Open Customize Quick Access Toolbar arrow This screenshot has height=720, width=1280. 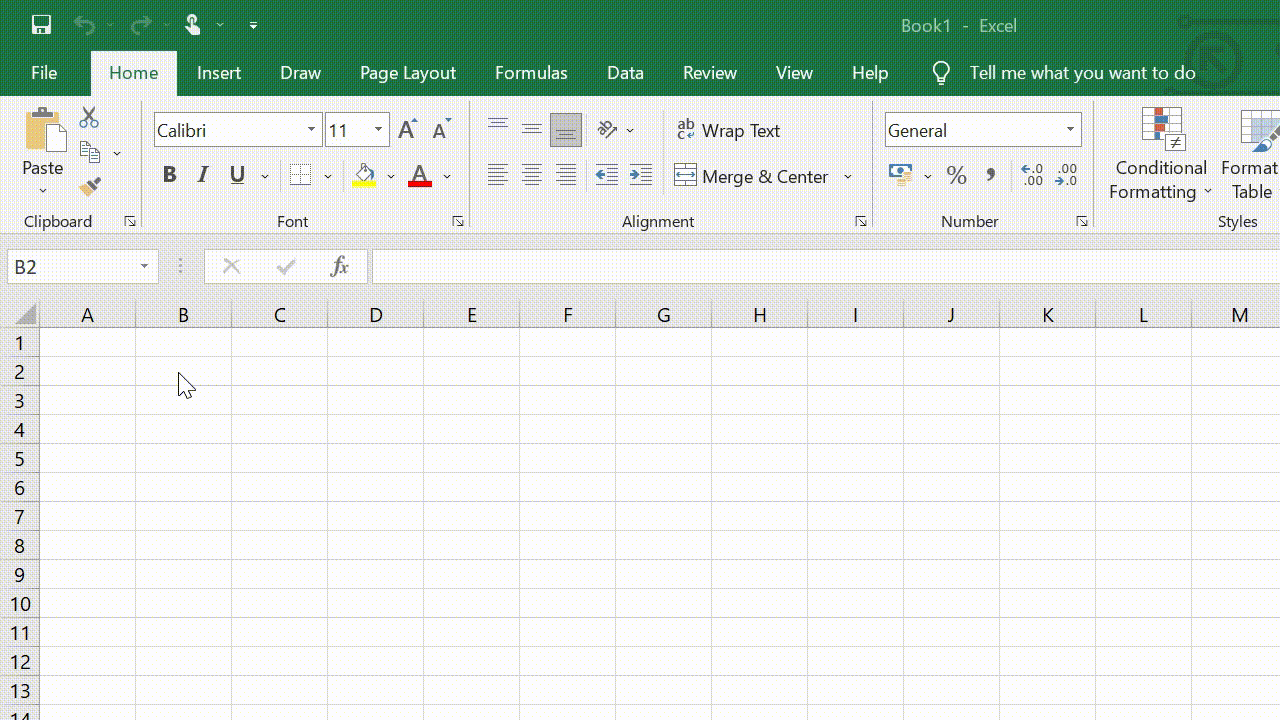click(253, 25)
